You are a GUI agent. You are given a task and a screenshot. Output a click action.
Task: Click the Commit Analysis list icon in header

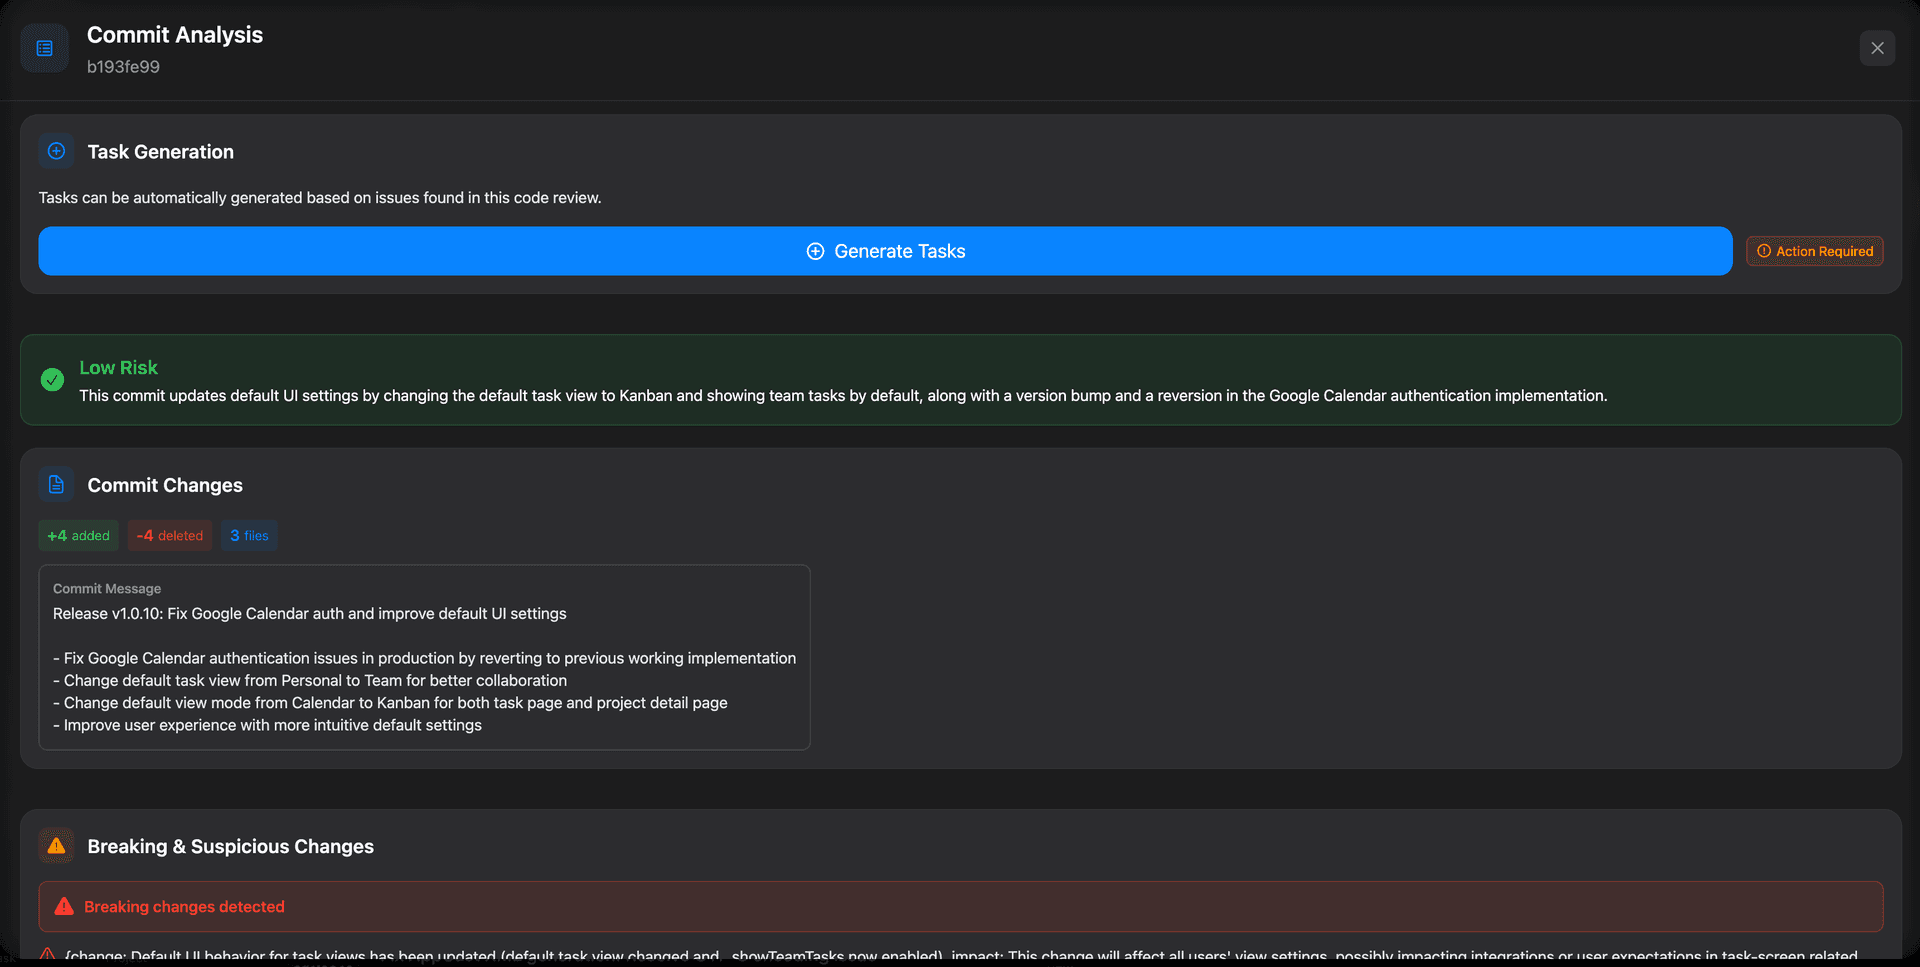44,48
